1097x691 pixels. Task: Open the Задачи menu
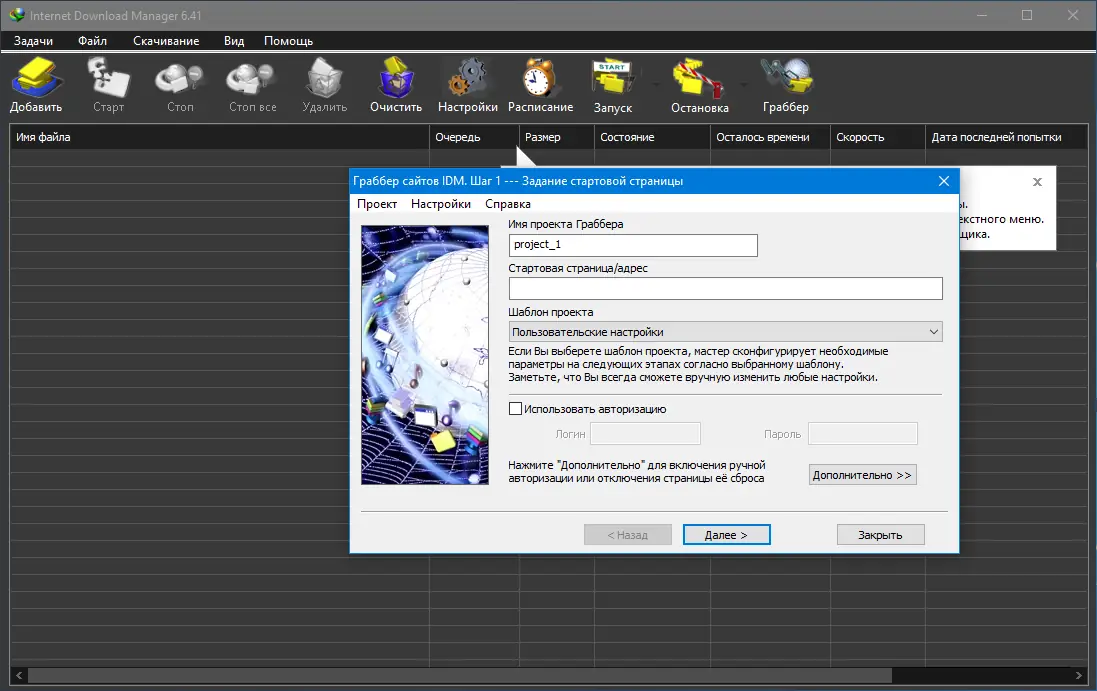(33, 41)
